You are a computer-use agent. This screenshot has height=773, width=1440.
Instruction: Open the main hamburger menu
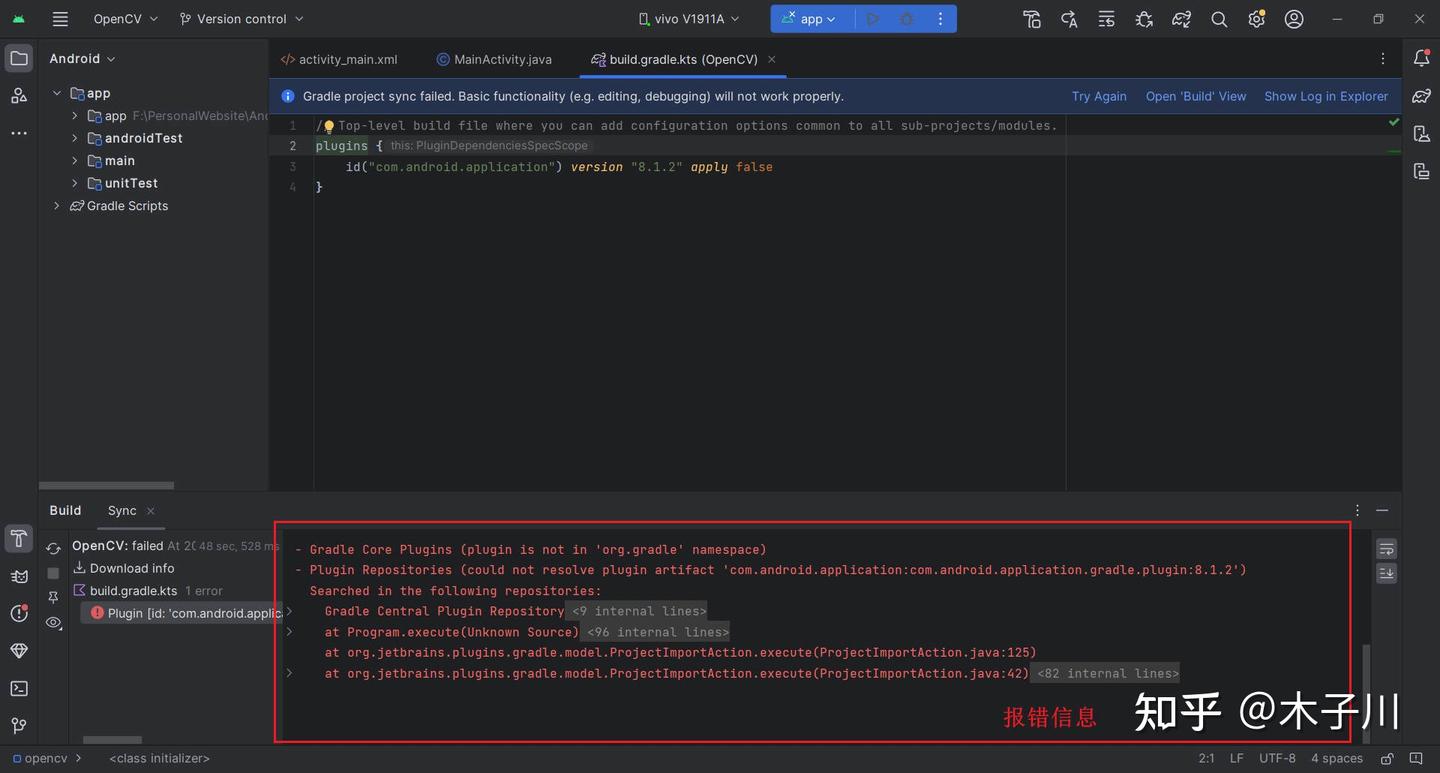coord(59,18)
